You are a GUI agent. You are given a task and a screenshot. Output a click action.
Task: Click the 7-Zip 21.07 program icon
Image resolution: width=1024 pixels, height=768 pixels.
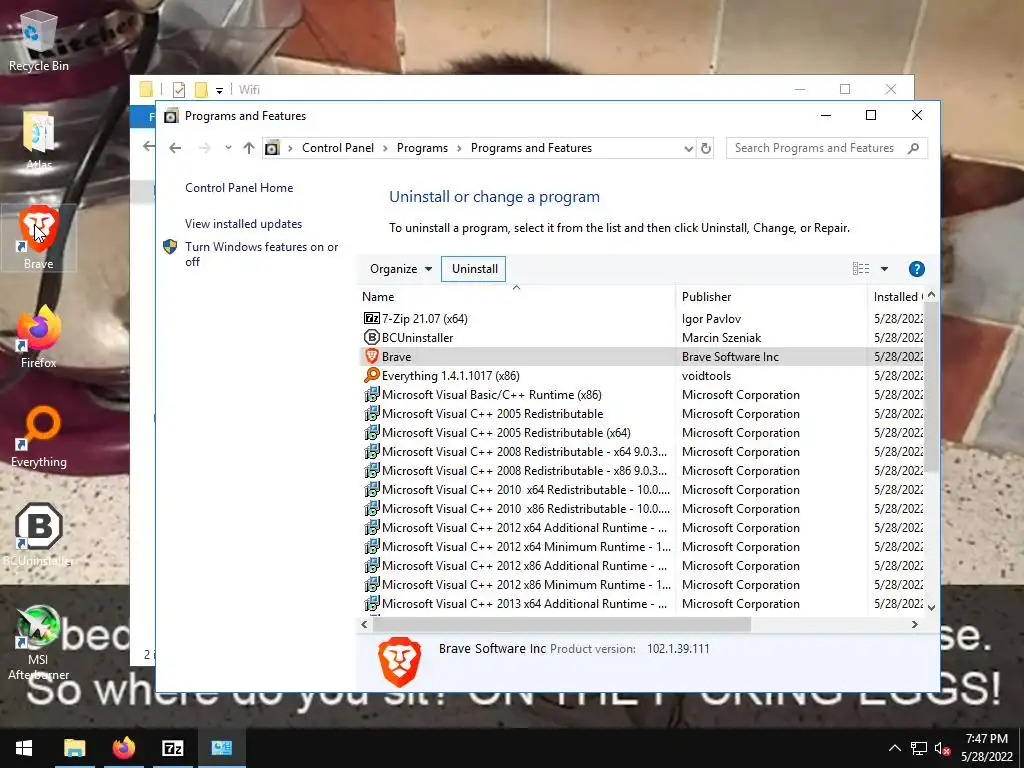[372, 319]
